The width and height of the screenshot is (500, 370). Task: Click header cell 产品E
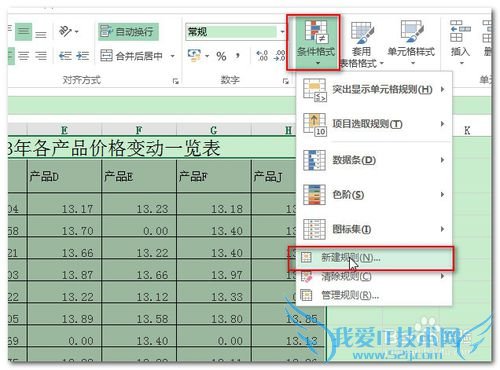coord(139,176)
